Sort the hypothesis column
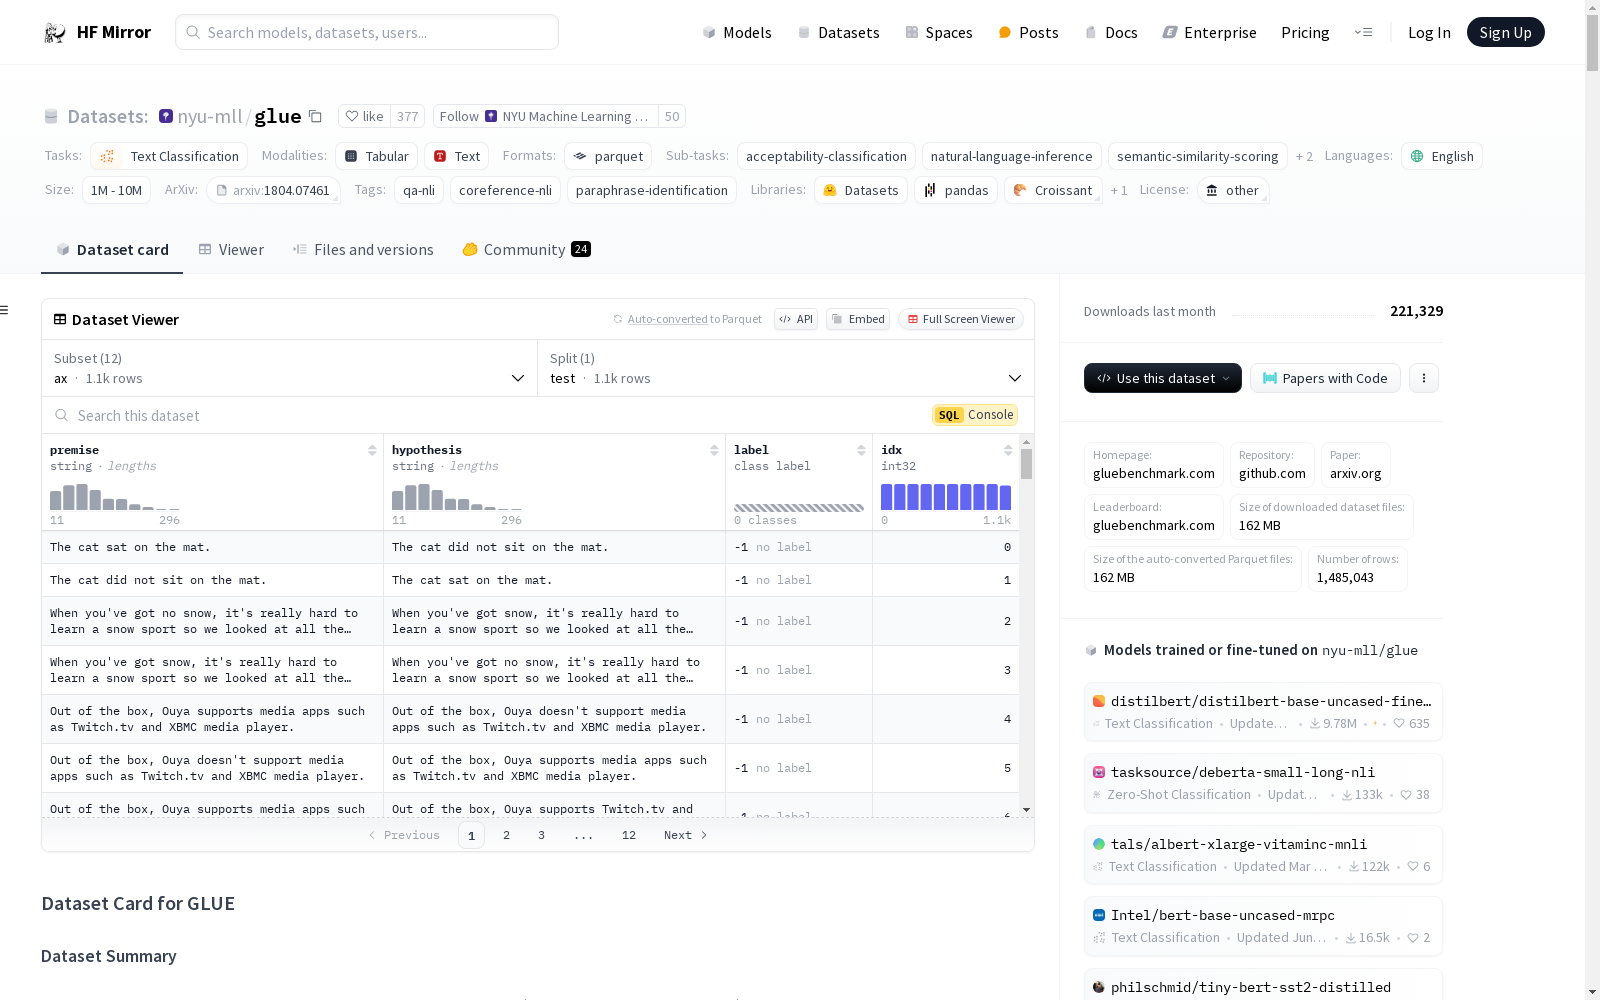 point(714,450)
